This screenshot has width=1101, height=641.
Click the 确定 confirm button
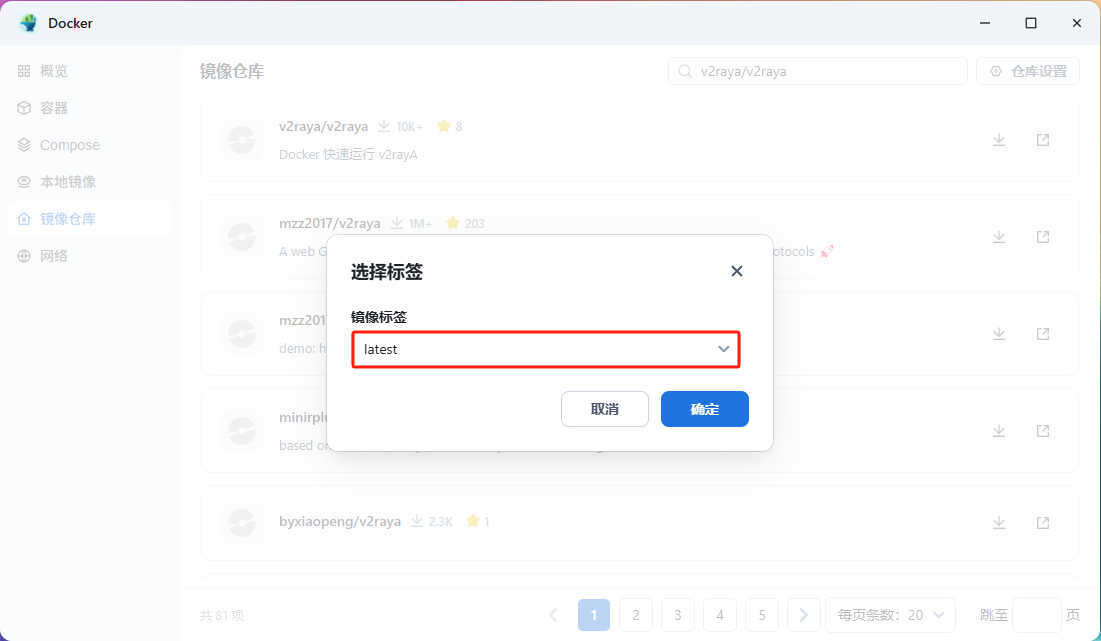(x=704, y=409)
